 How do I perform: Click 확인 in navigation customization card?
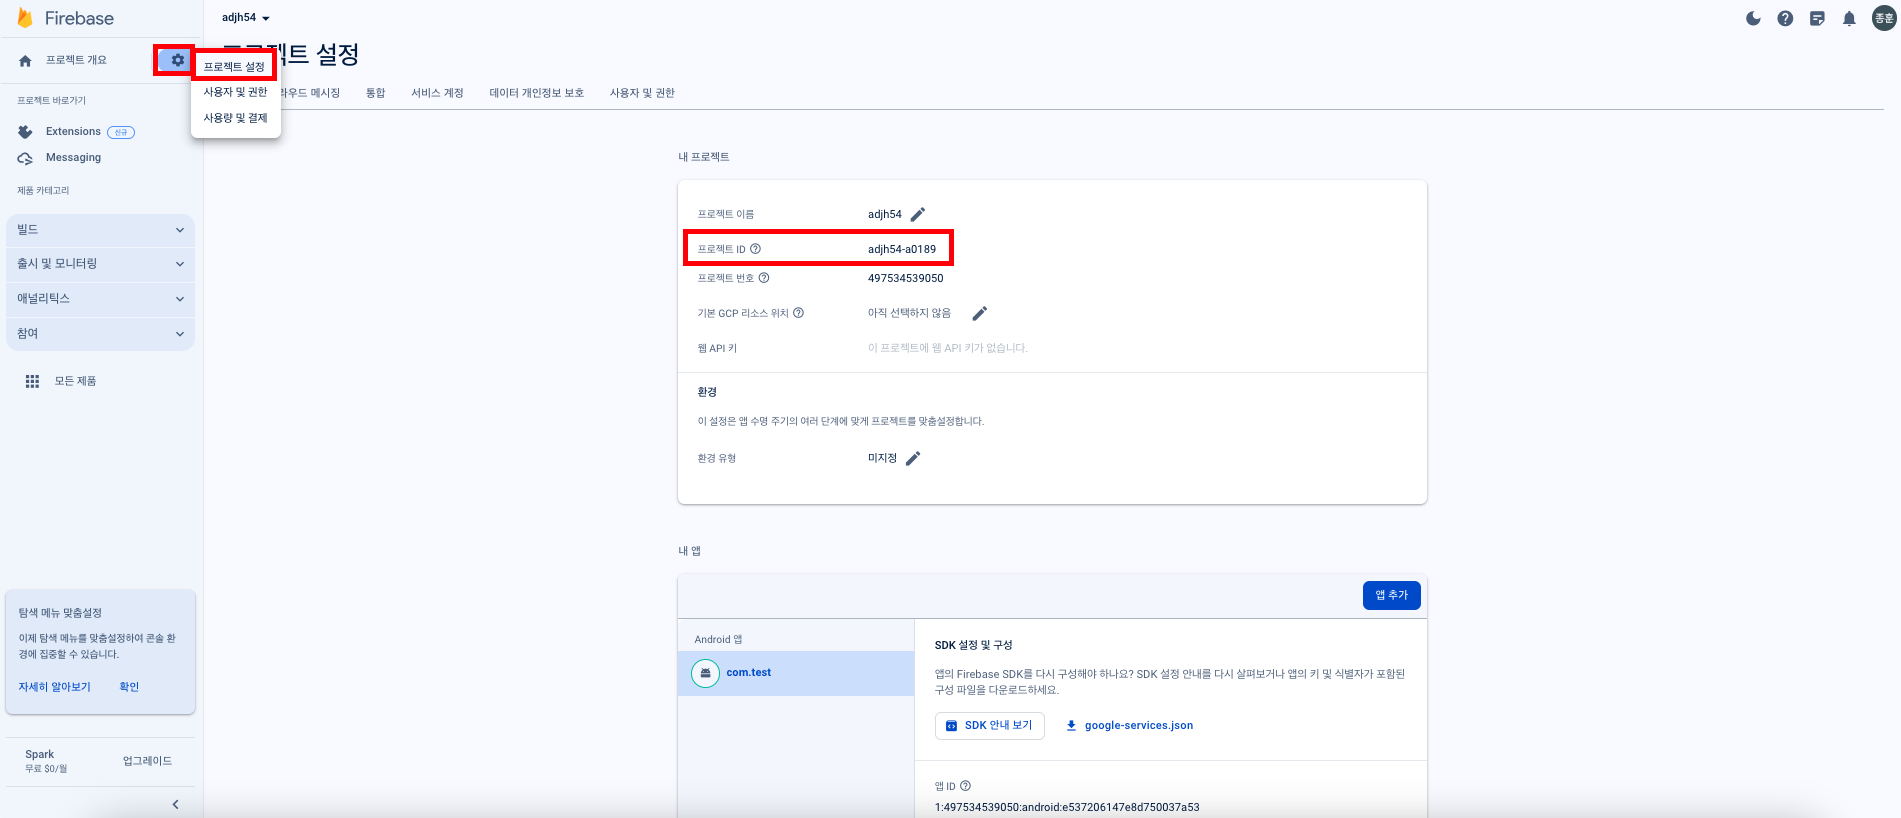click(129, 687)
